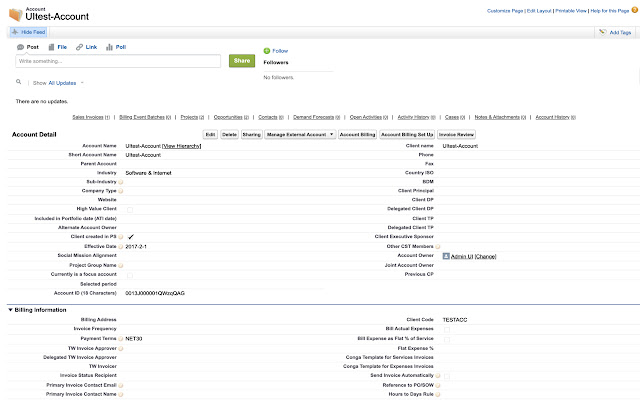Click the Add Tags pencil icon
Image resolution: width=640 pixels, height=400 pixels.
coord(601,33)
